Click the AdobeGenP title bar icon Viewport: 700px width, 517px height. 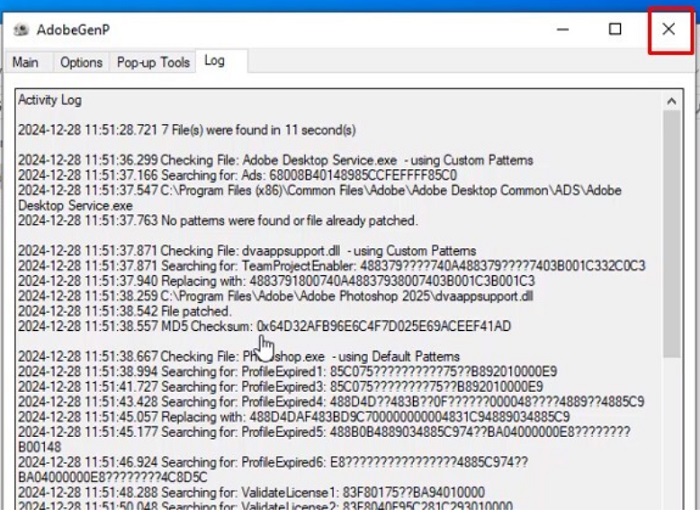click(x=21, y=30)
